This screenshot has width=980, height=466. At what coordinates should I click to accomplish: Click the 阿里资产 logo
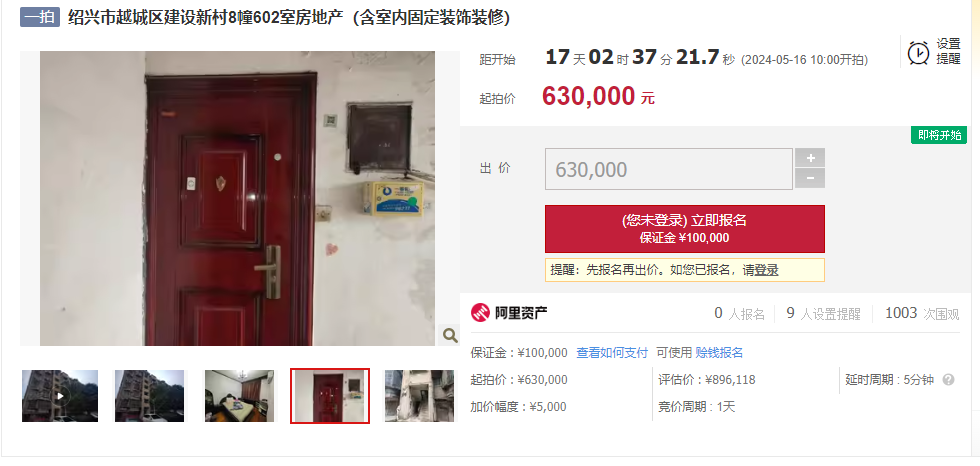(509, 312)
